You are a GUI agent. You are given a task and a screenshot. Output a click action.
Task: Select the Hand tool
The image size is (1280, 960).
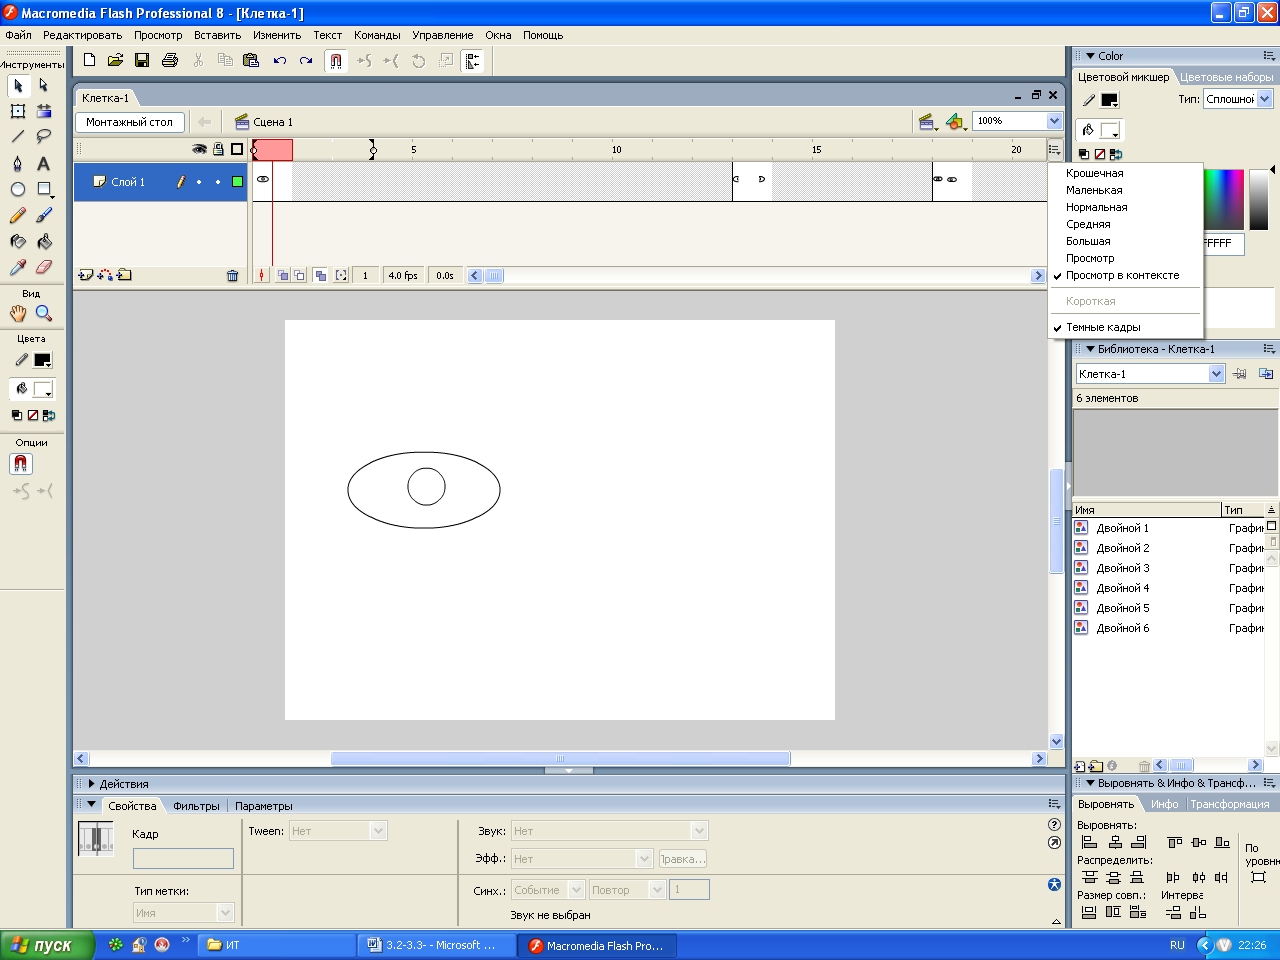18,313
